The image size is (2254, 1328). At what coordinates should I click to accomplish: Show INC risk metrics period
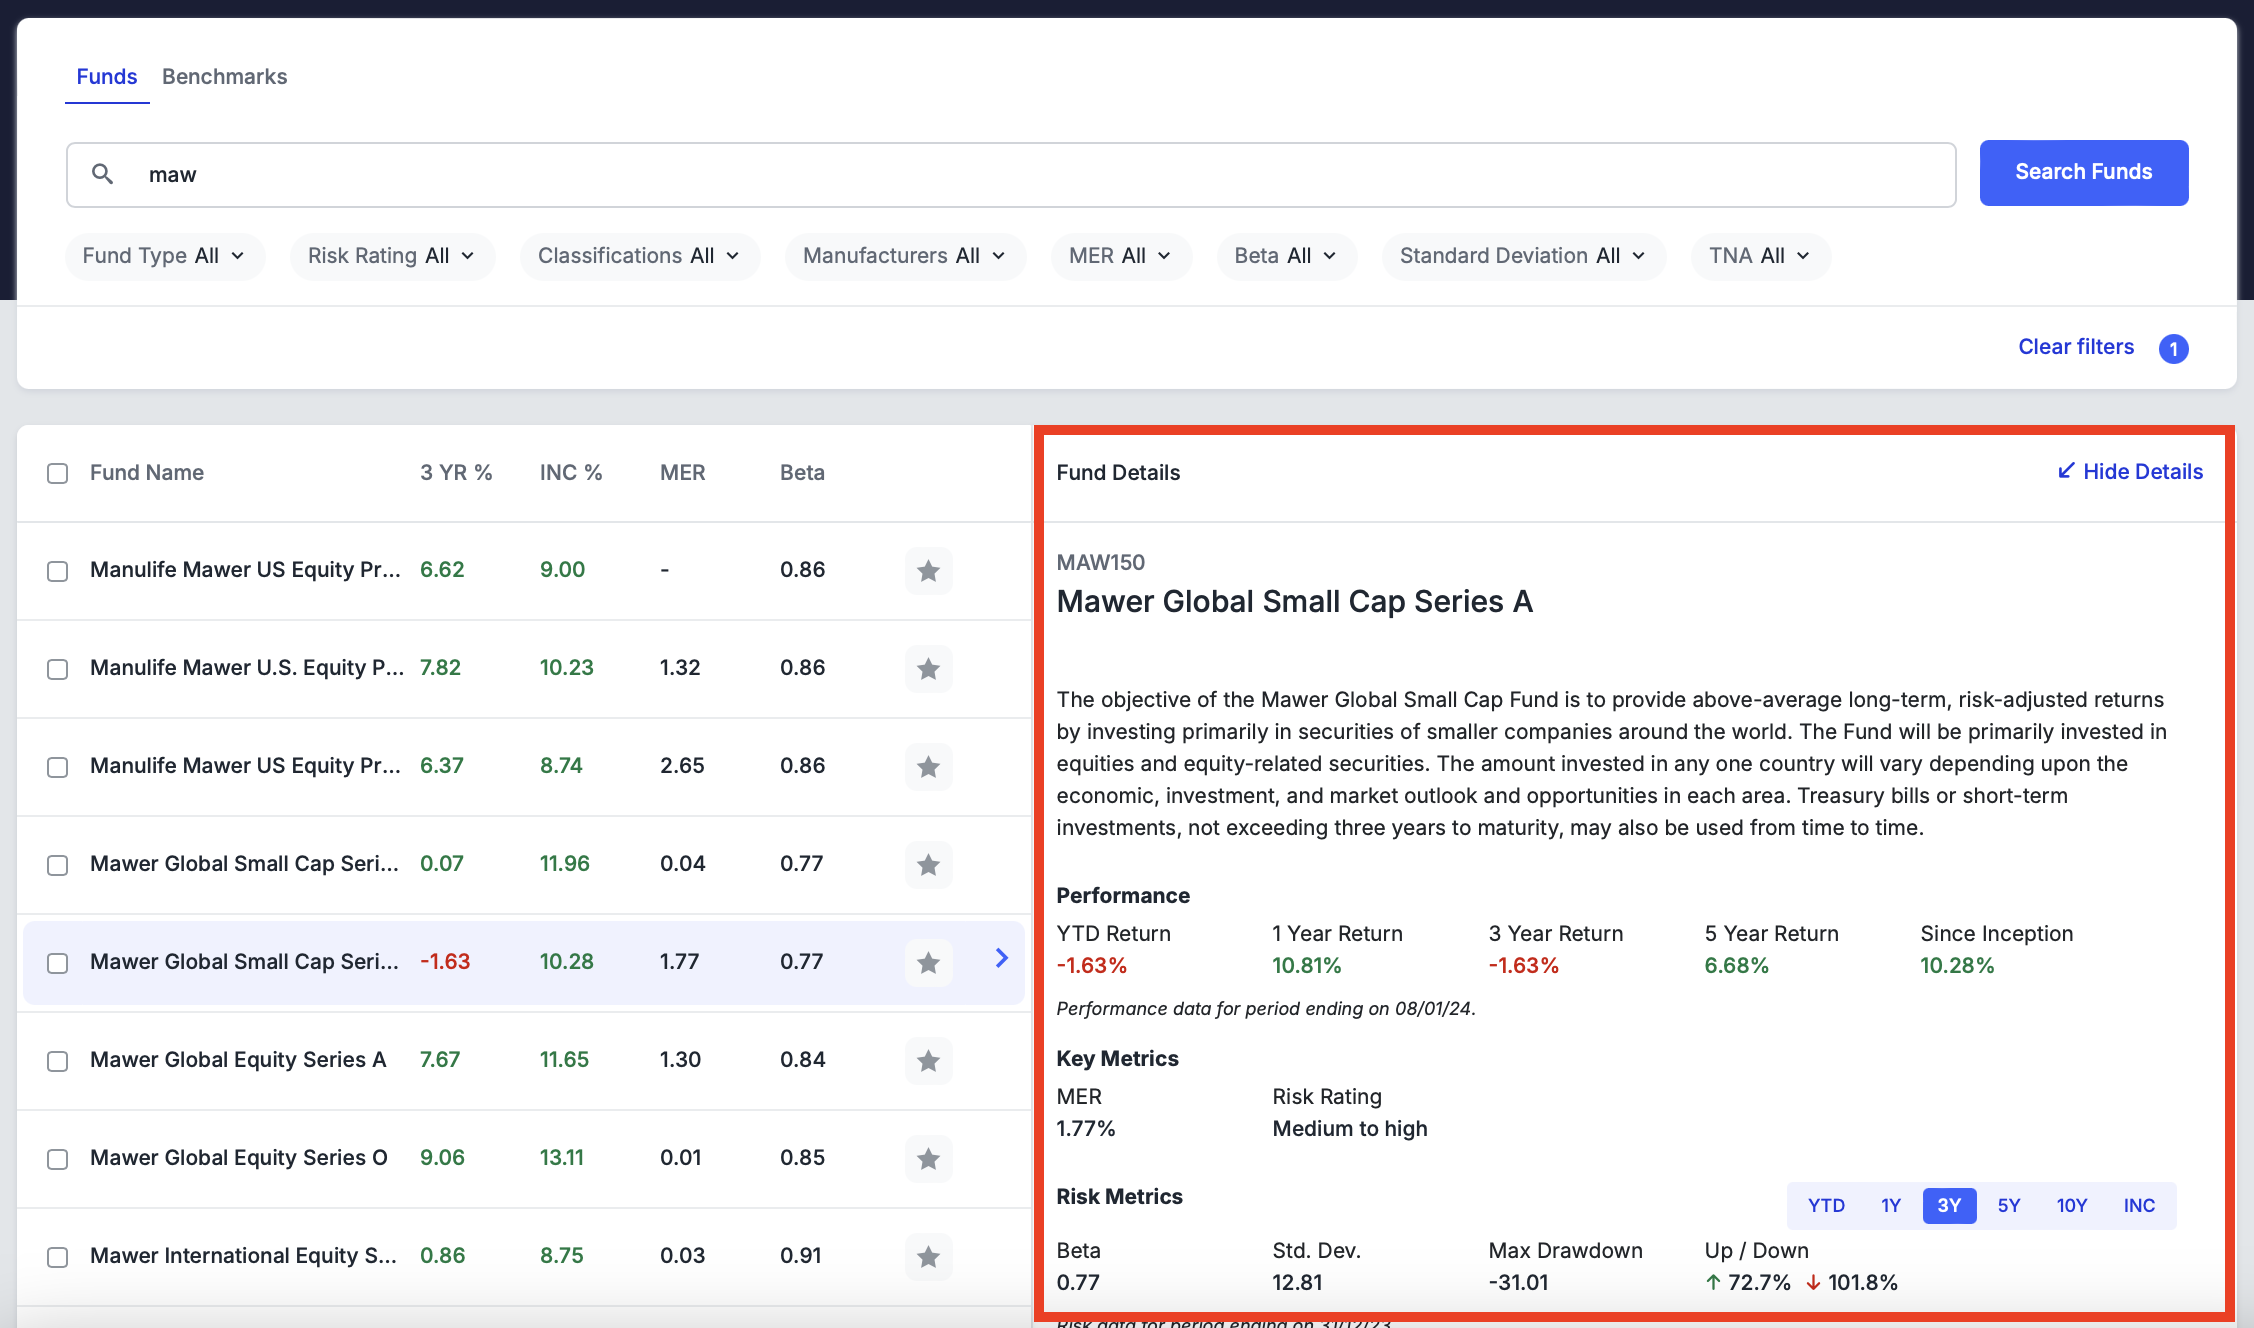click(x=2139, y=1206)
